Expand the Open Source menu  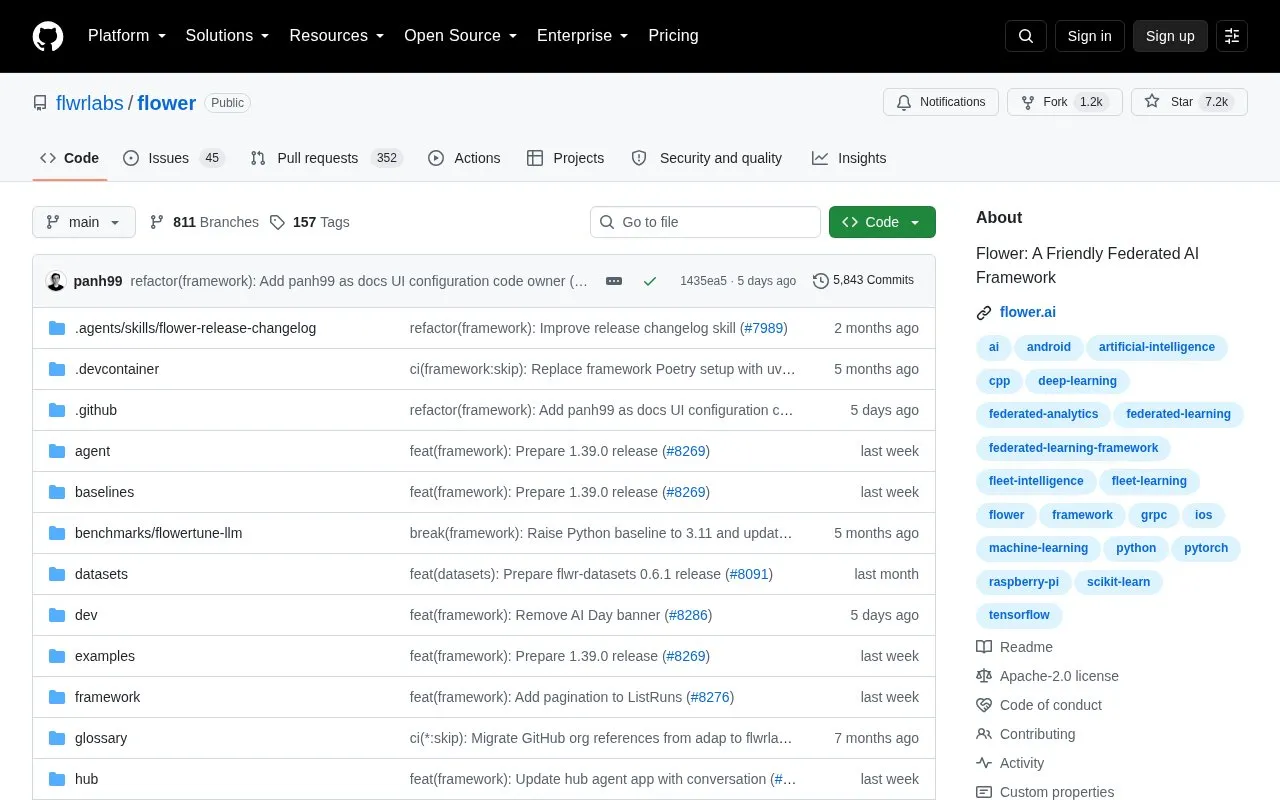pos(460,36)
